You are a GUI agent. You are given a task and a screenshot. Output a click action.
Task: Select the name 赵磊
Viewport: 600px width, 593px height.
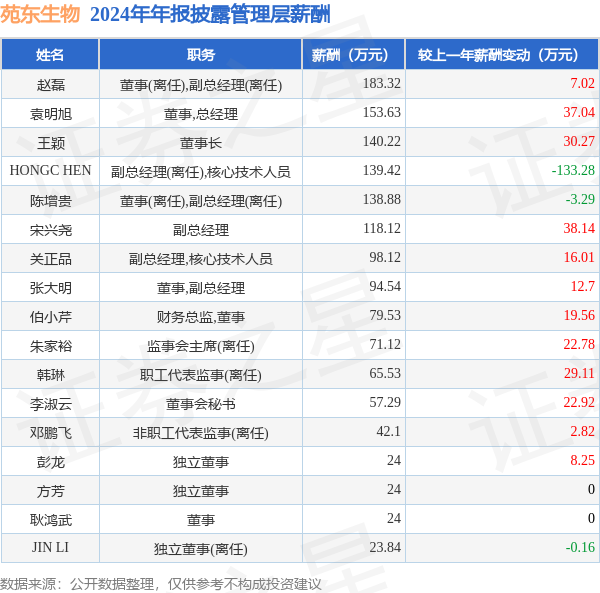coord(51,85)
